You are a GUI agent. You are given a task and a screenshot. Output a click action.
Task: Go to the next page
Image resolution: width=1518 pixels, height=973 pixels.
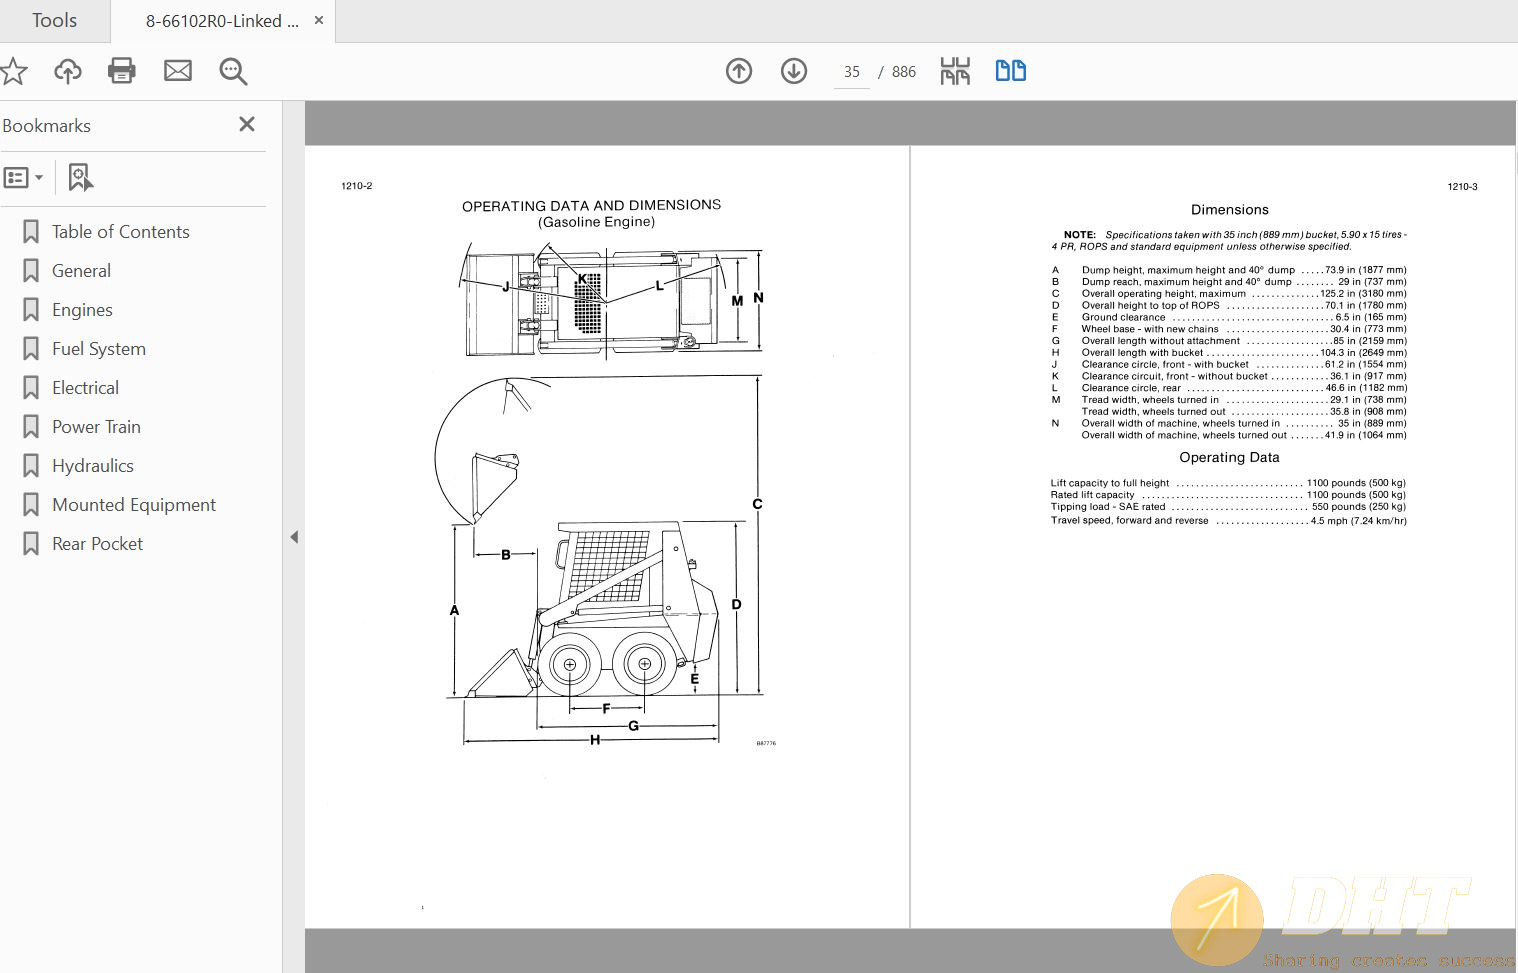(793, 71)
